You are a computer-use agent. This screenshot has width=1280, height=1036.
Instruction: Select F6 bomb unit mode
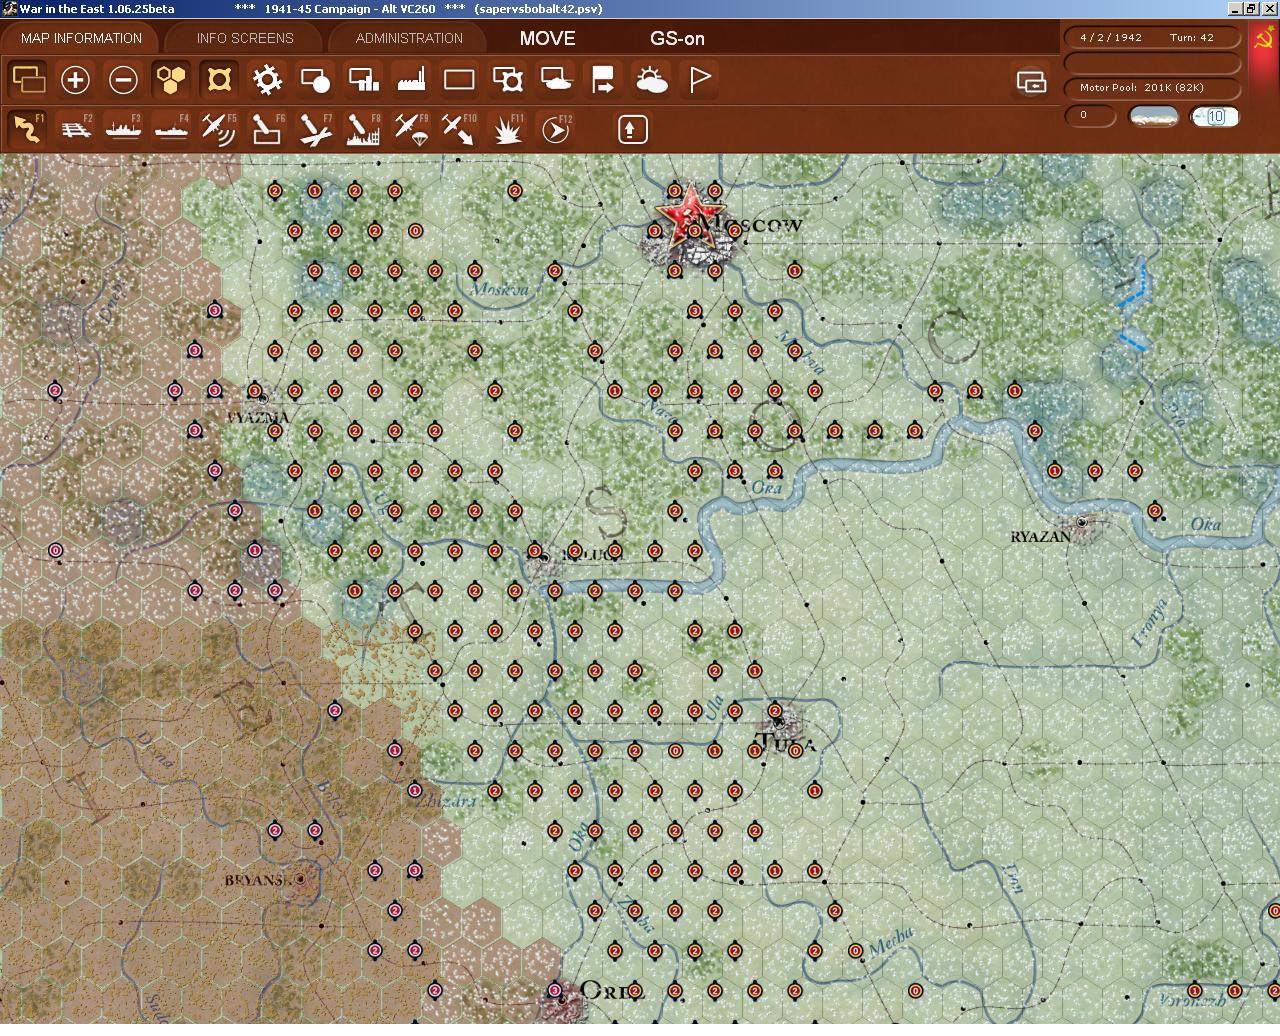267,129
